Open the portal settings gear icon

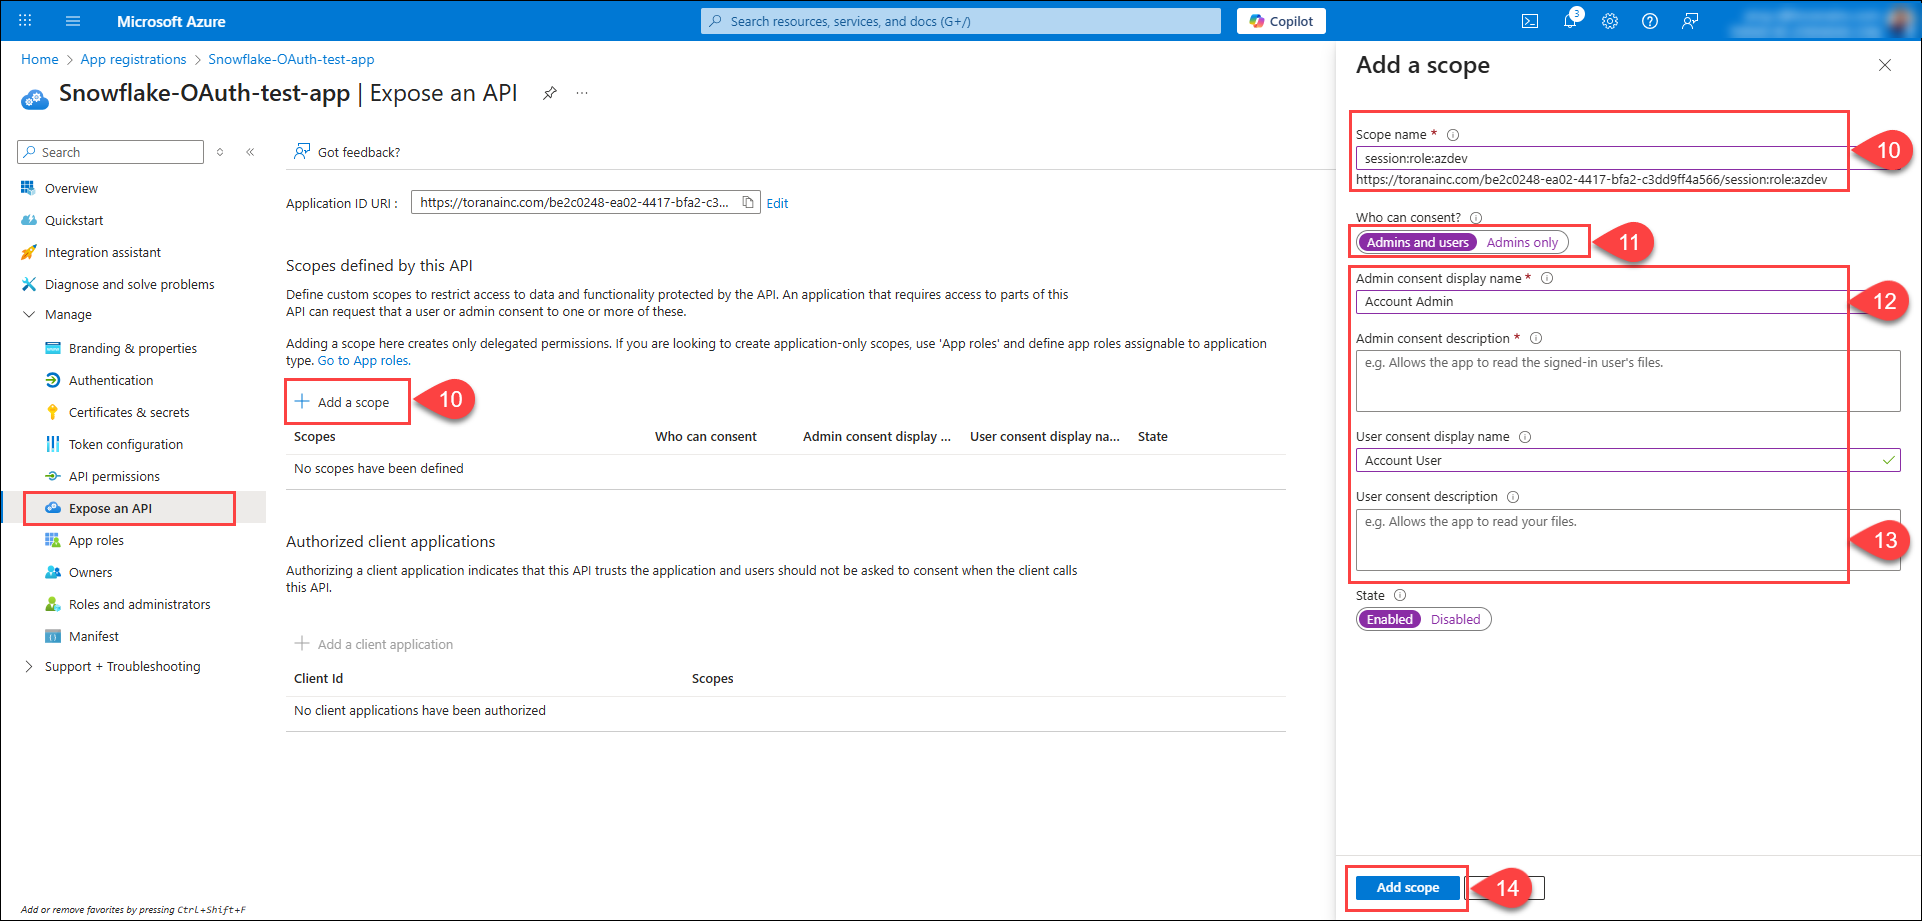point(1609,21)
